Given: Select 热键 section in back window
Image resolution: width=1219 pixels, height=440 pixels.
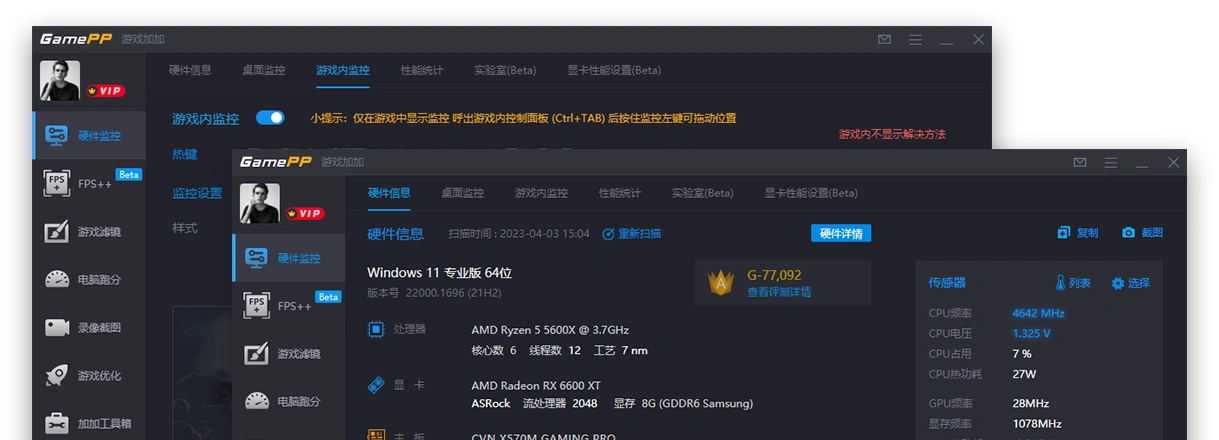Looking at the screenshot, I should [185, 155].
